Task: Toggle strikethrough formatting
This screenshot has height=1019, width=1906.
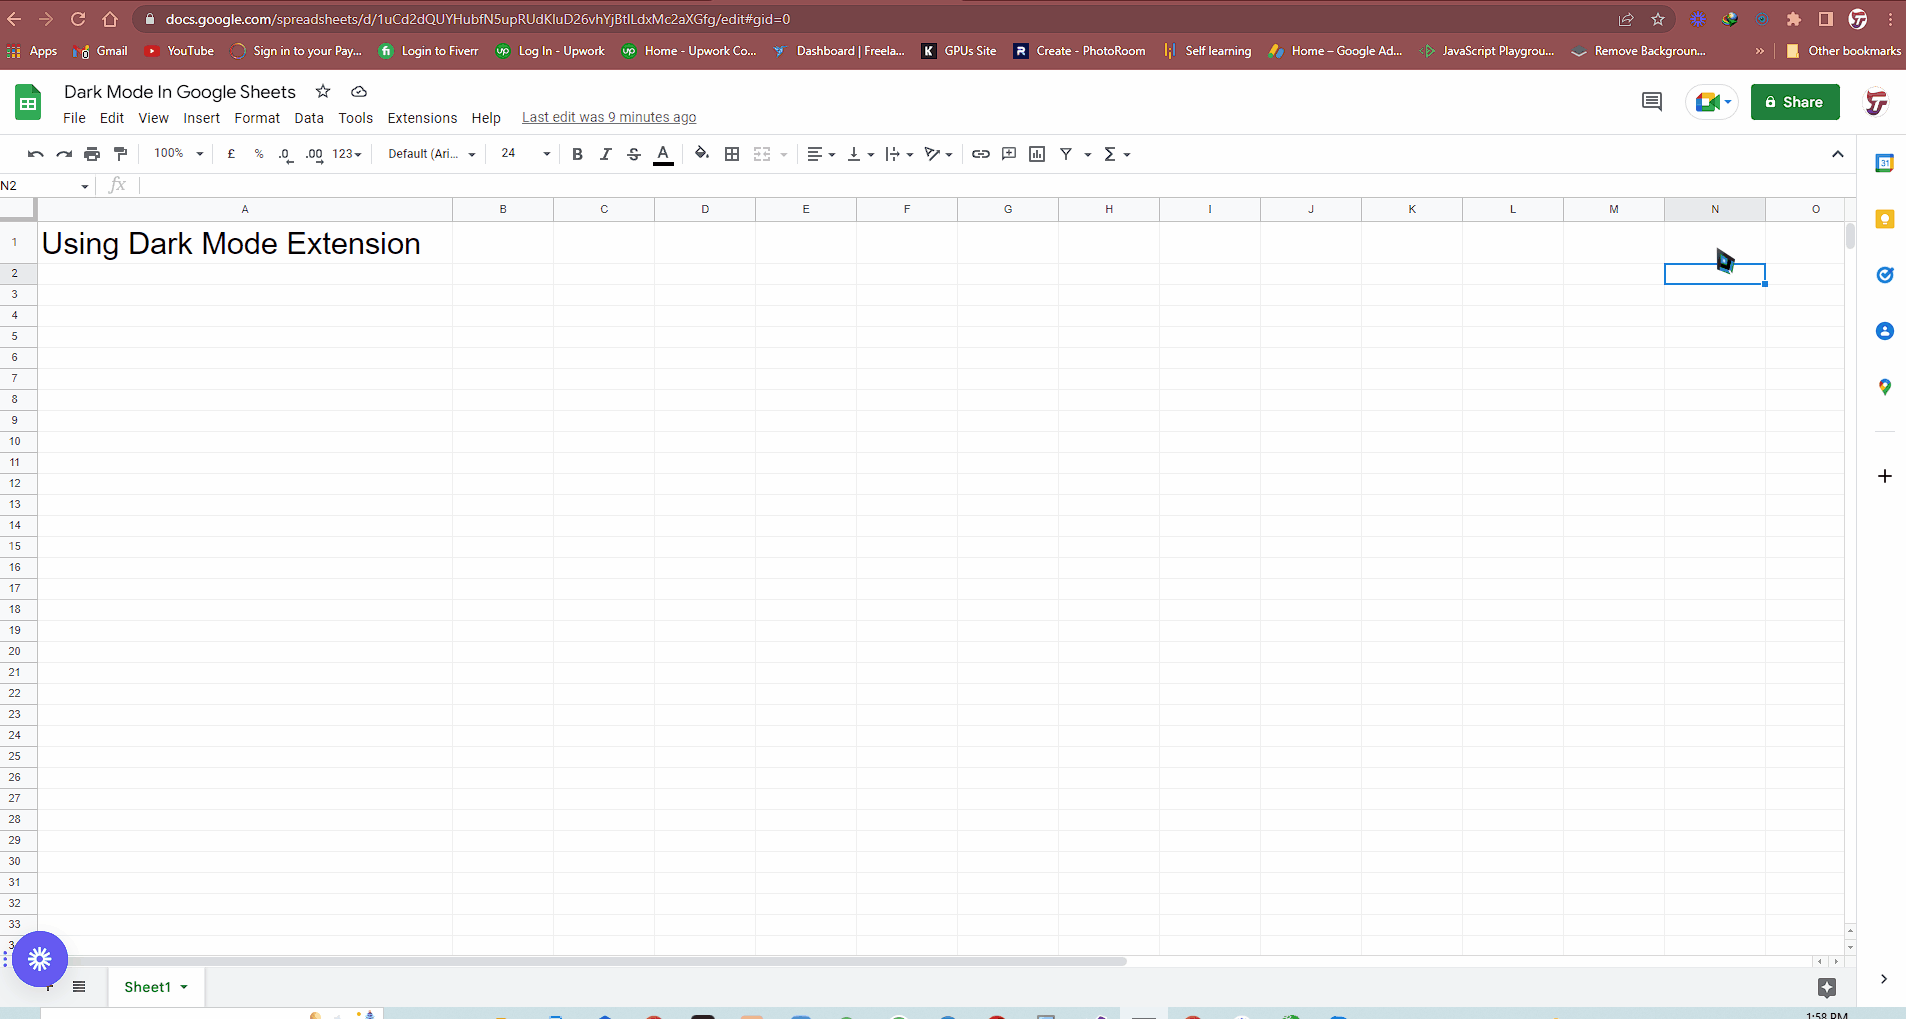Action: (x=633, y=154)
